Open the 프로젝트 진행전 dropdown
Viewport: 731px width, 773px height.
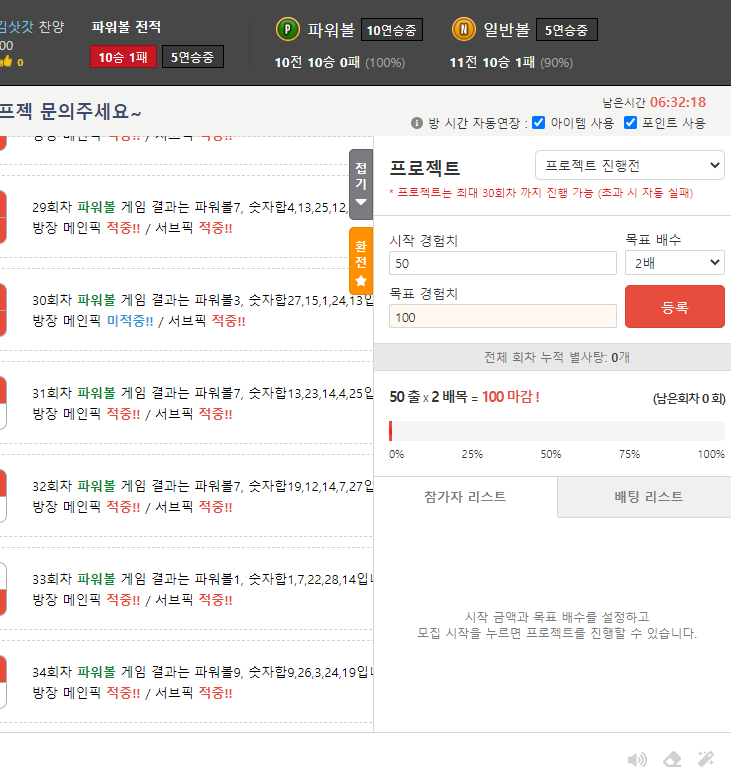pyautogui.click(x=629, y=166)
